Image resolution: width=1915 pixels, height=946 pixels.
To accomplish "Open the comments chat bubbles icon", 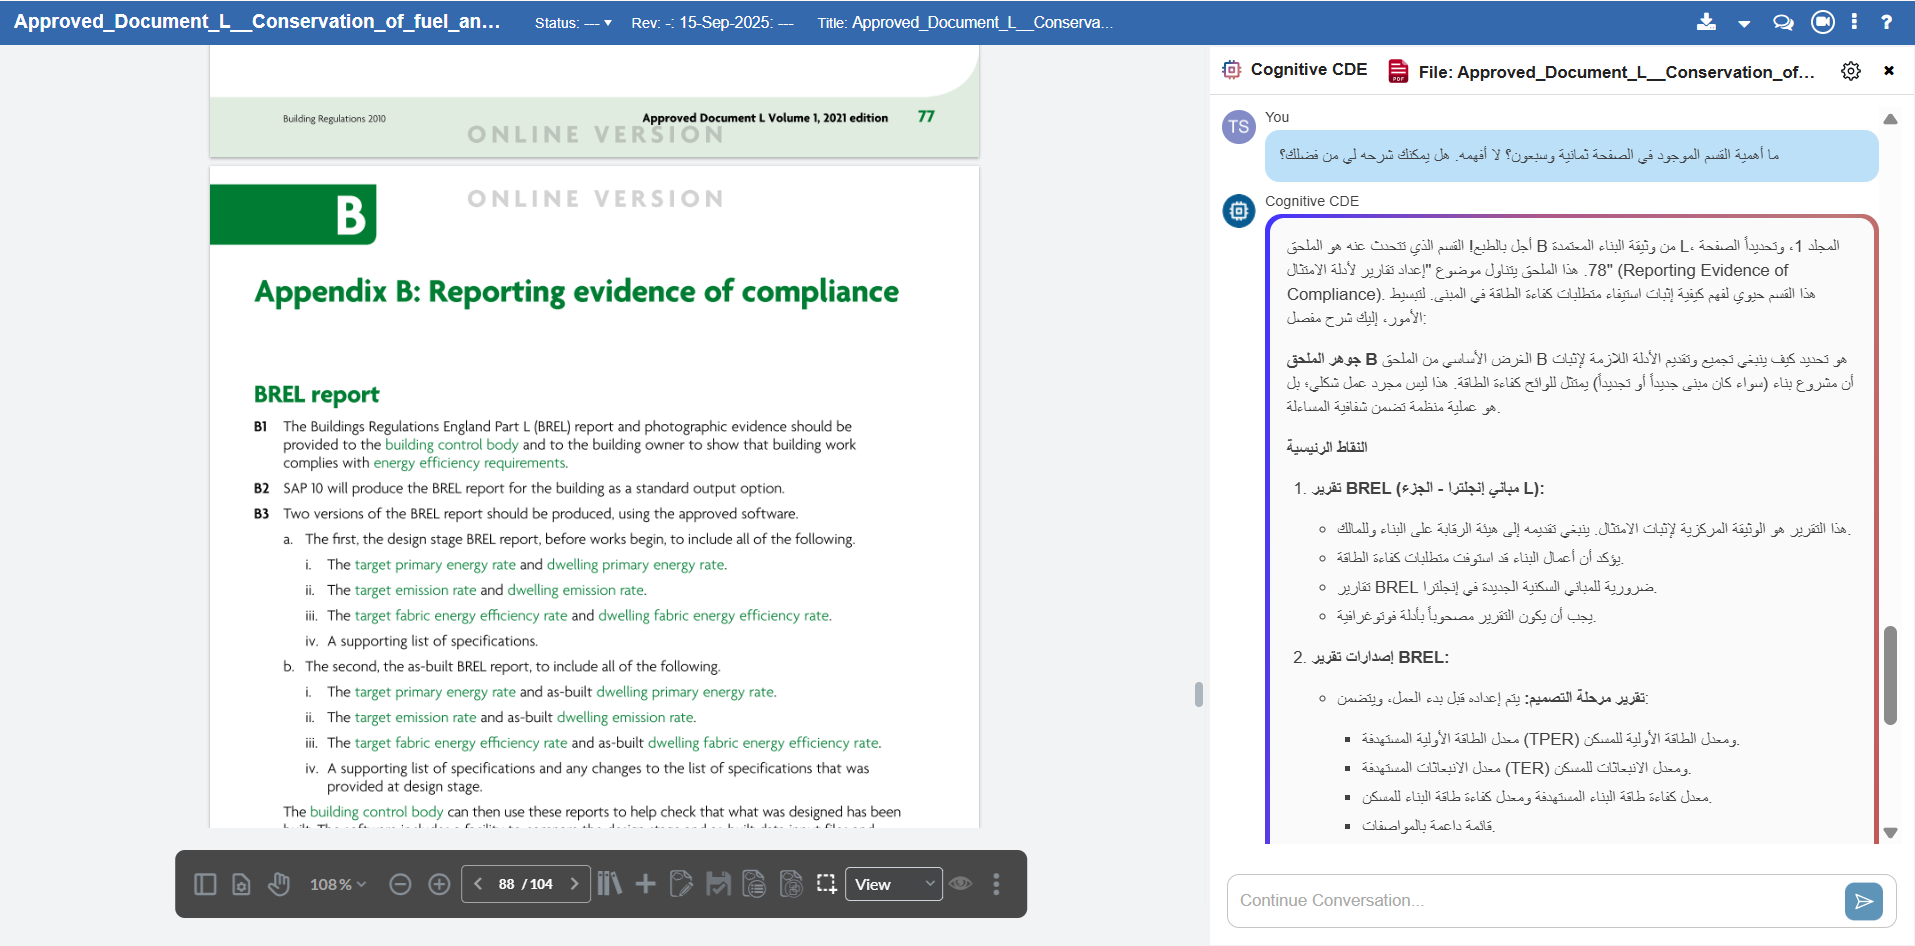I will point(1783,22).
